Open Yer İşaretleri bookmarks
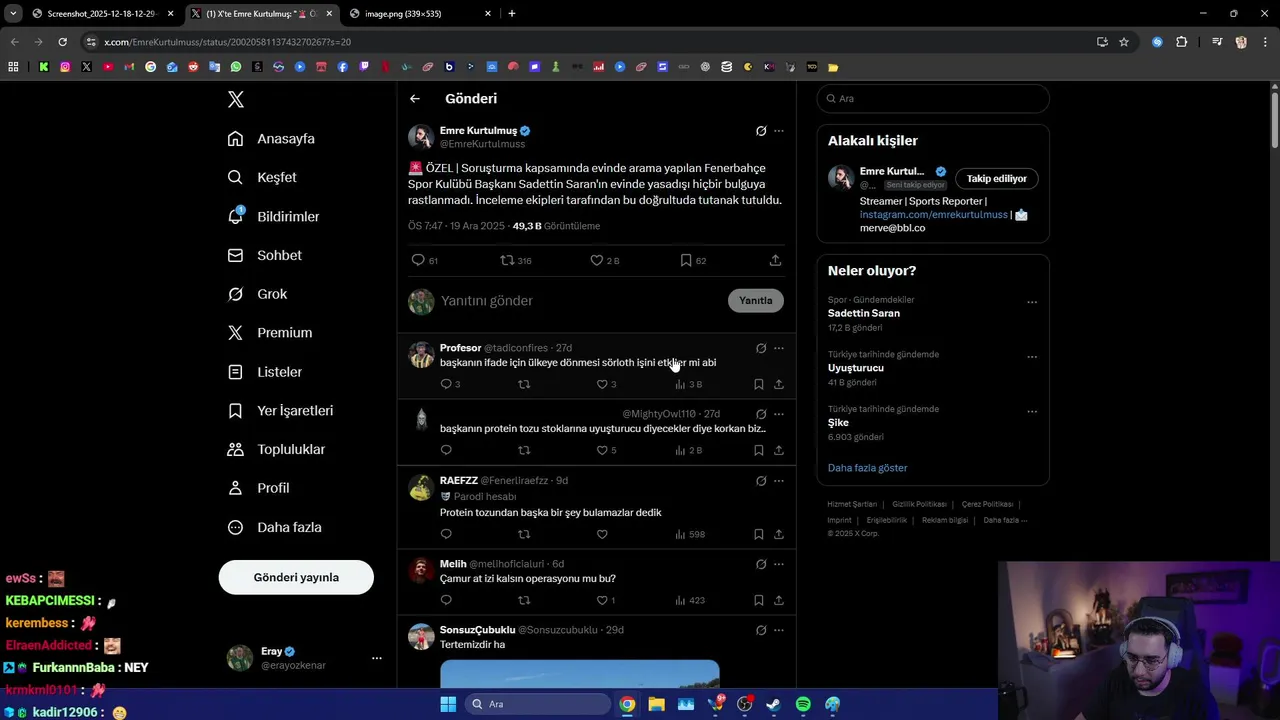Viewport: 1280px width, 720px height. tap(281, 411)
